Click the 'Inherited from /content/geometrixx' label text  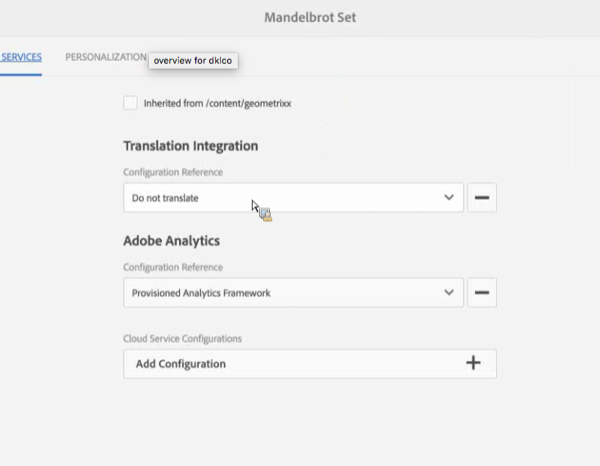coord(217,103)
